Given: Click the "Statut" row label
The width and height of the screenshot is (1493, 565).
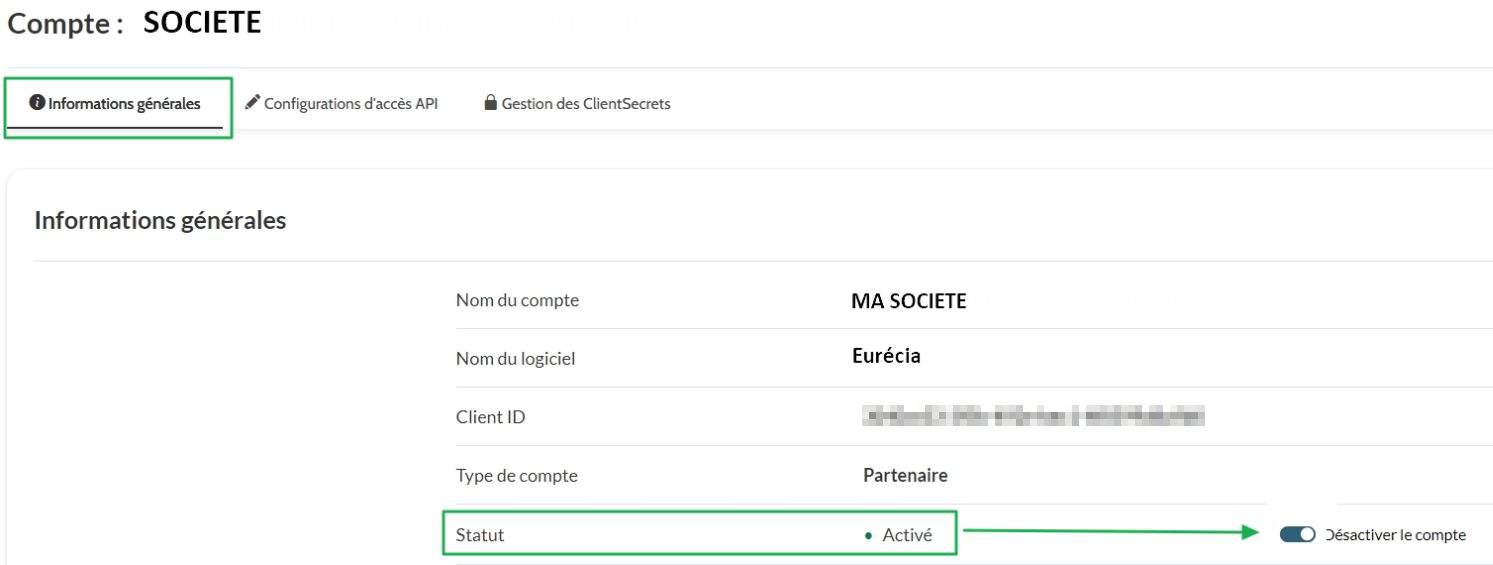Looking at the screenshot, I should [480, 535].
